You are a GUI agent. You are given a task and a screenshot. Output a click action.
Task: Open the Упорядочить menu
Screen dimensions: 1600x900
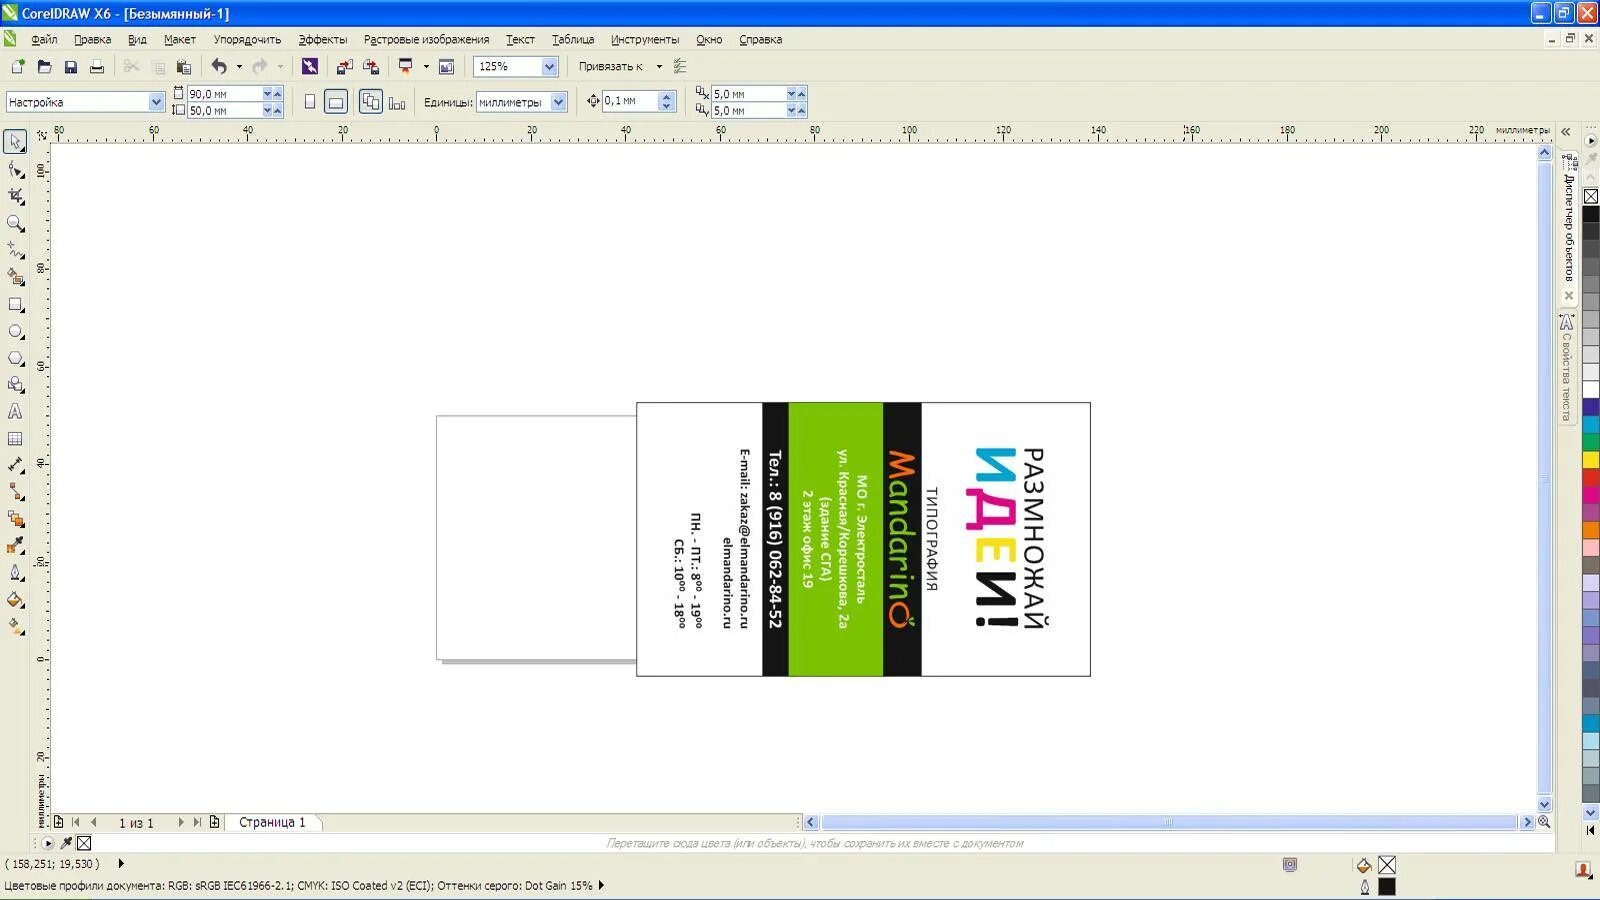(247, 40)
